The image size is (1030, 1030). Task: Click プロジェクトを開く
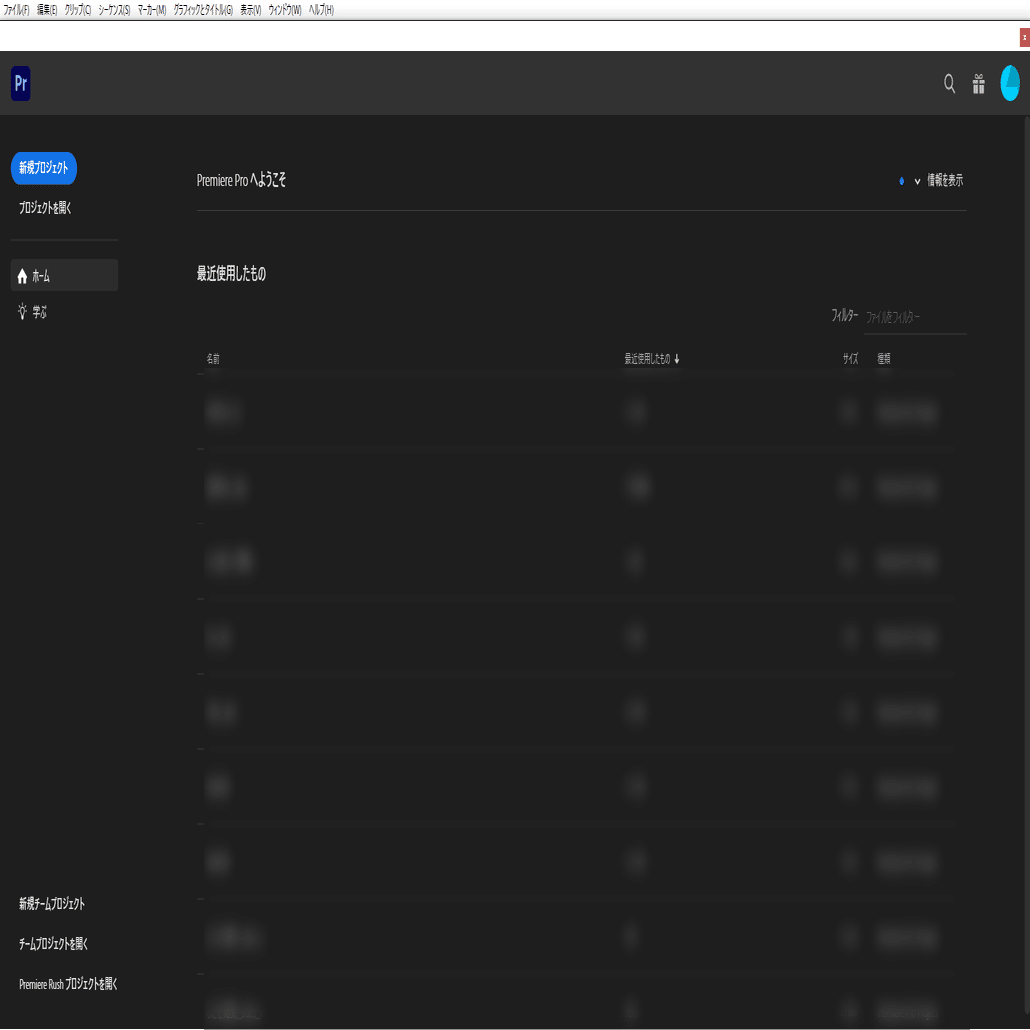point(45,208)
